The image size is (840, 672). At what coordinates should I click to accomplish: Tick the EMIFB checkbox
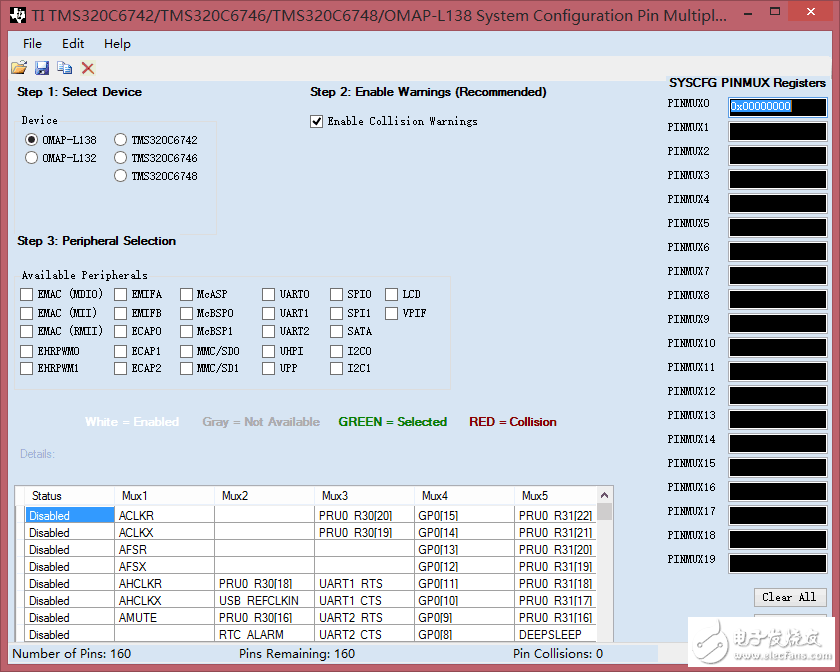pyautogui.click(x=121, y=313)
